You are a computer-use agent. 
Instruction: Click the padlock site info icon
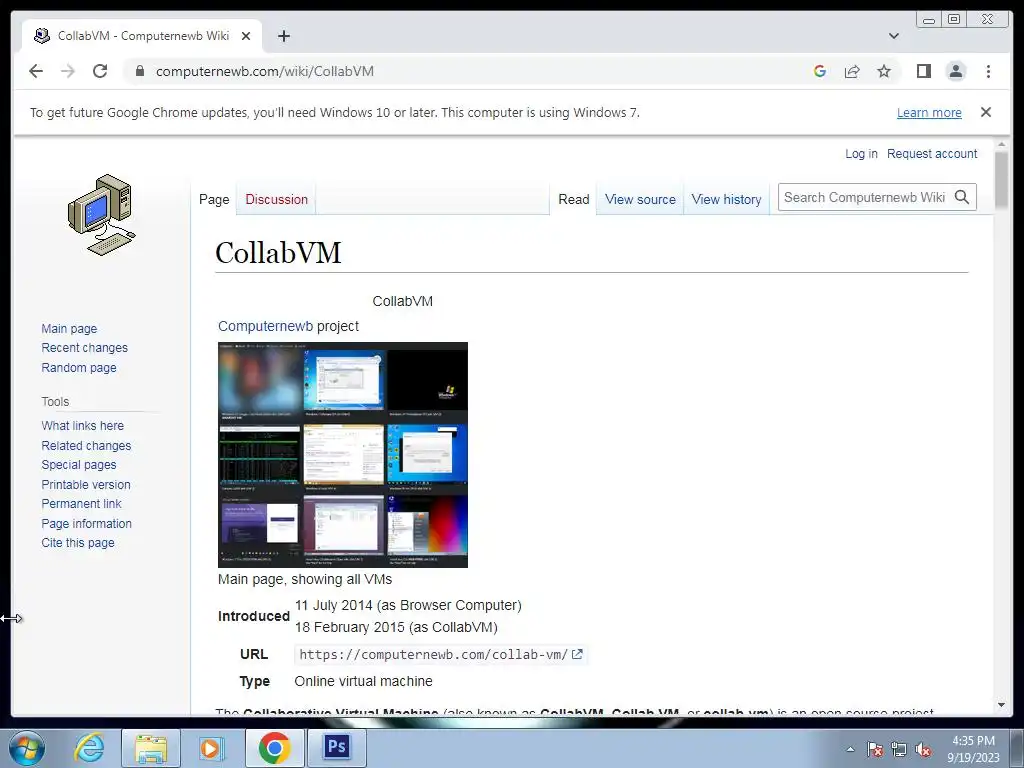click(140, 71)
